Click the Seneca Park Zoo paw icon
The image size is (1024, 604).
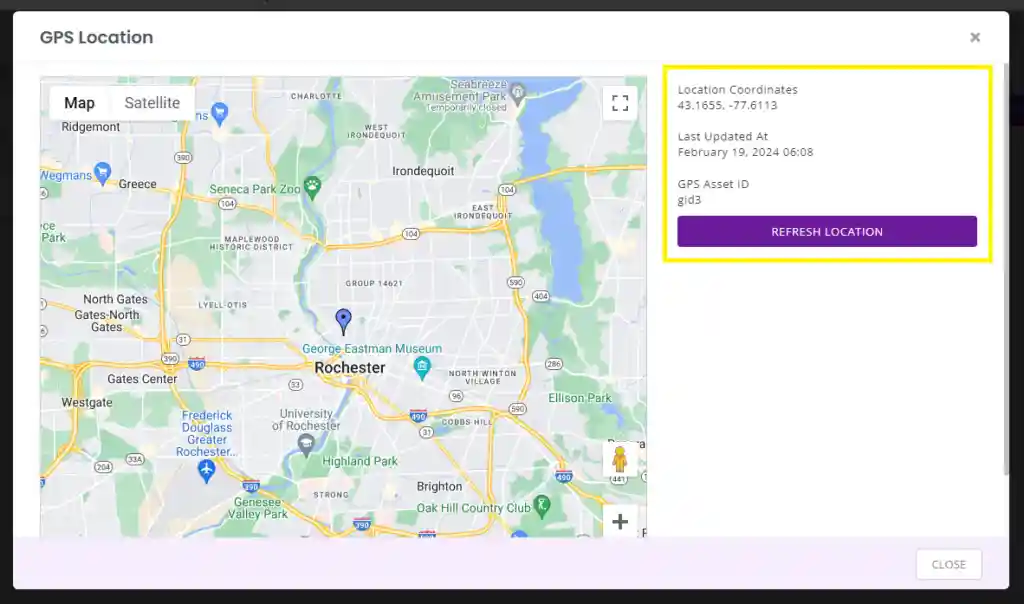pos(313,185)
